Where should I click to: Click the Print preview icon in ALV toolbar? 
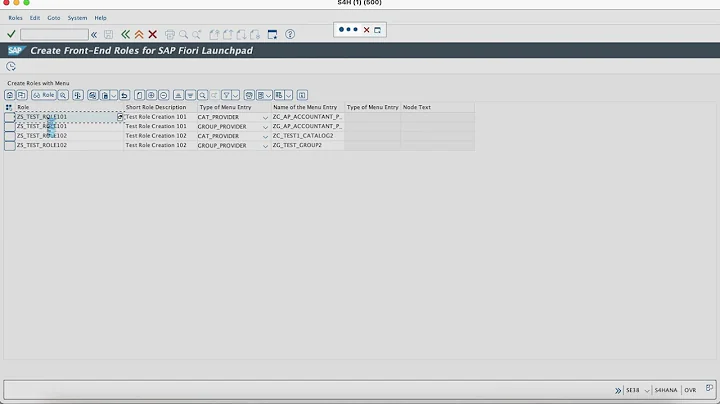[249, 95]
